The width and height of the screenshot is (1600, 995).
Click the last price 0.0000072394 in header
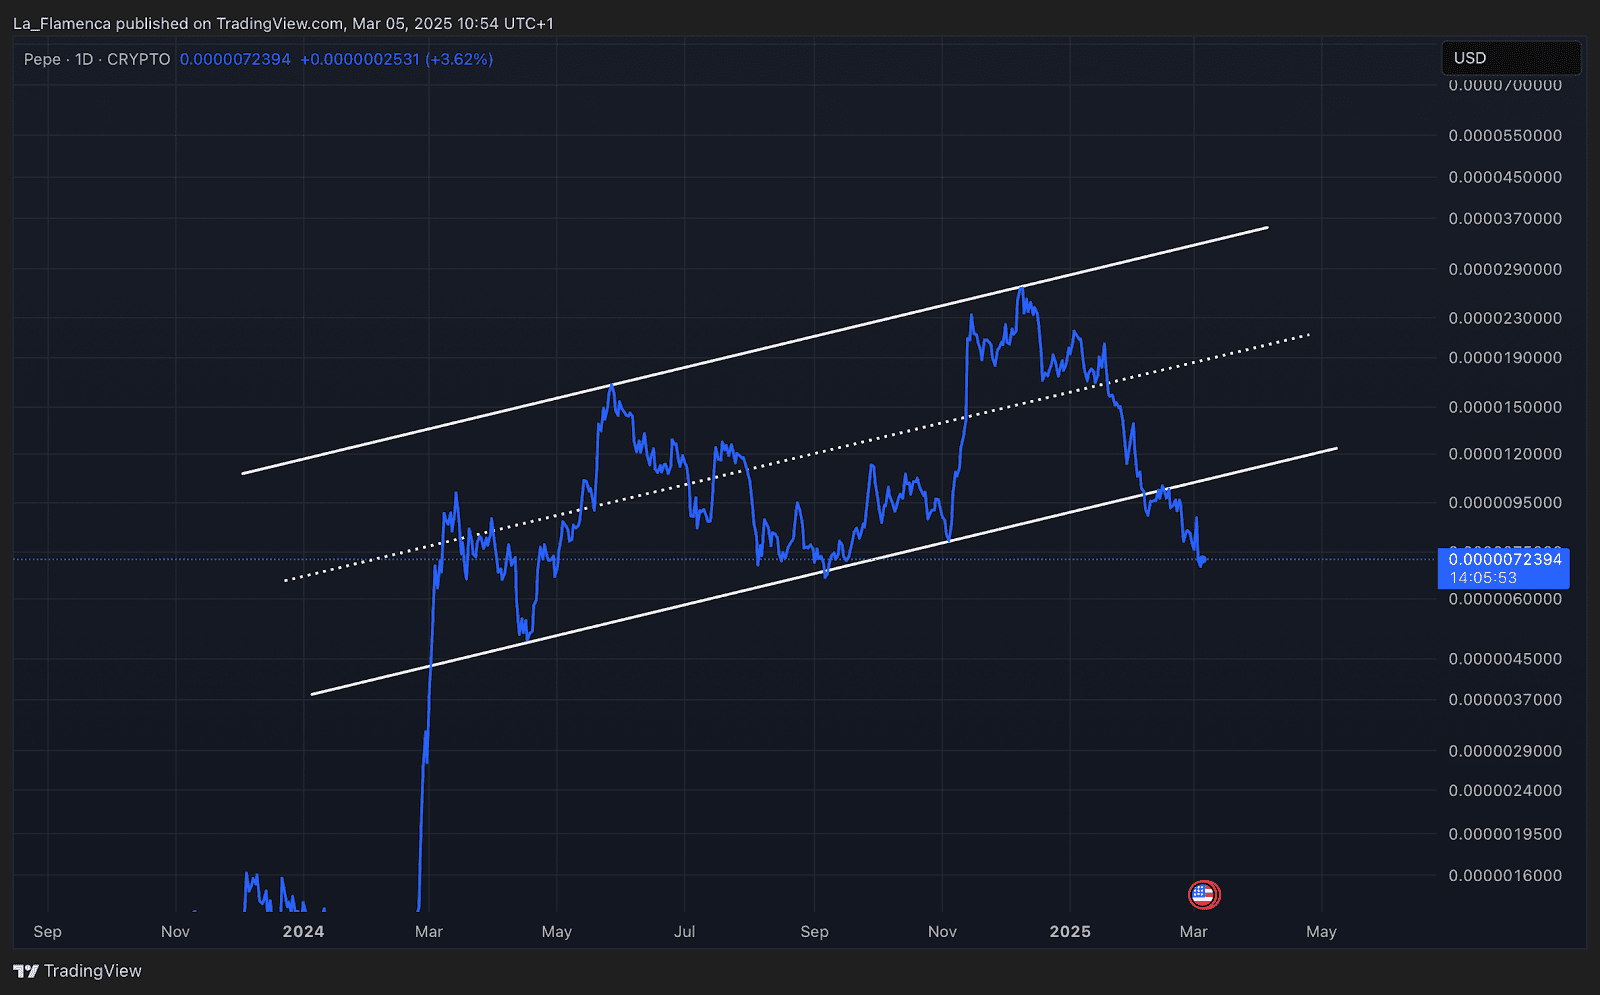coord(235,59)
